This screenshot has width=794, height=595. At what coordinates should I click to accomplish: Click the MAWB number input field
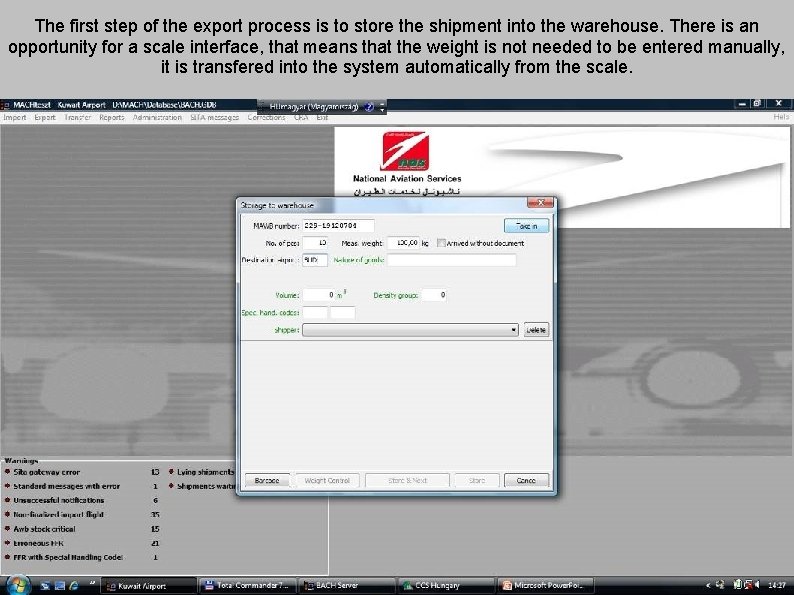338,226
